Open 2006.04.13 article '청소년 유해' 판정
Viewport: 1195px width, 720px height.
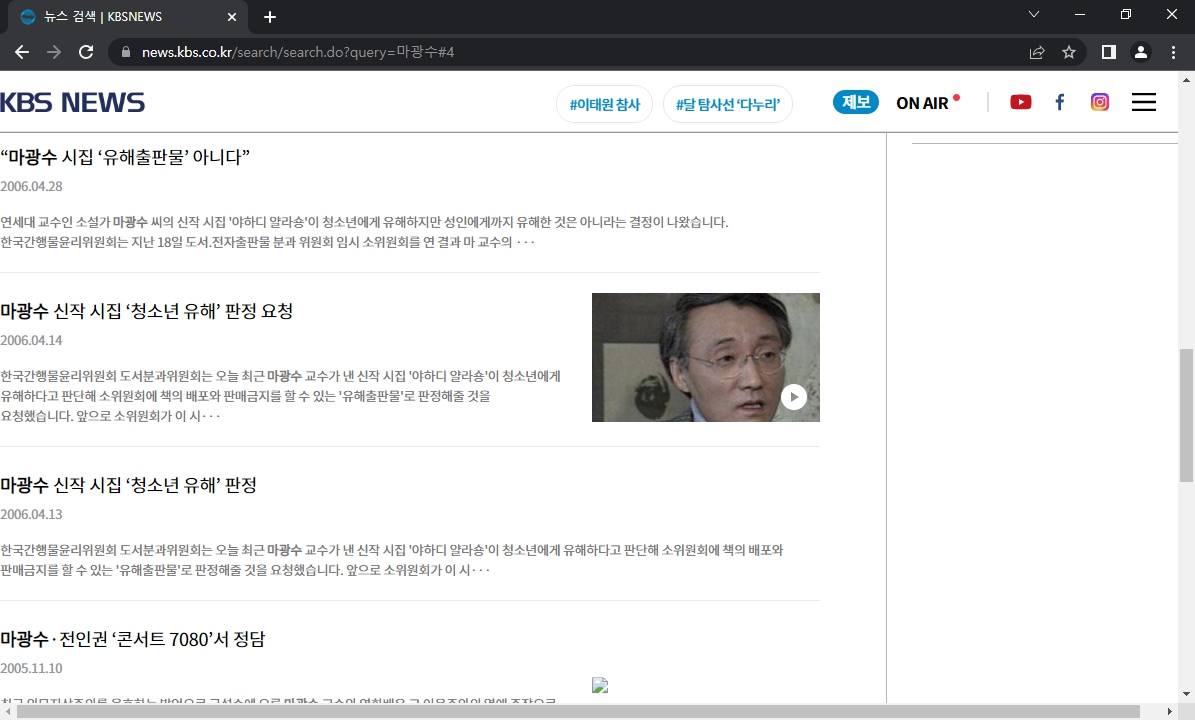coord(128,485)
